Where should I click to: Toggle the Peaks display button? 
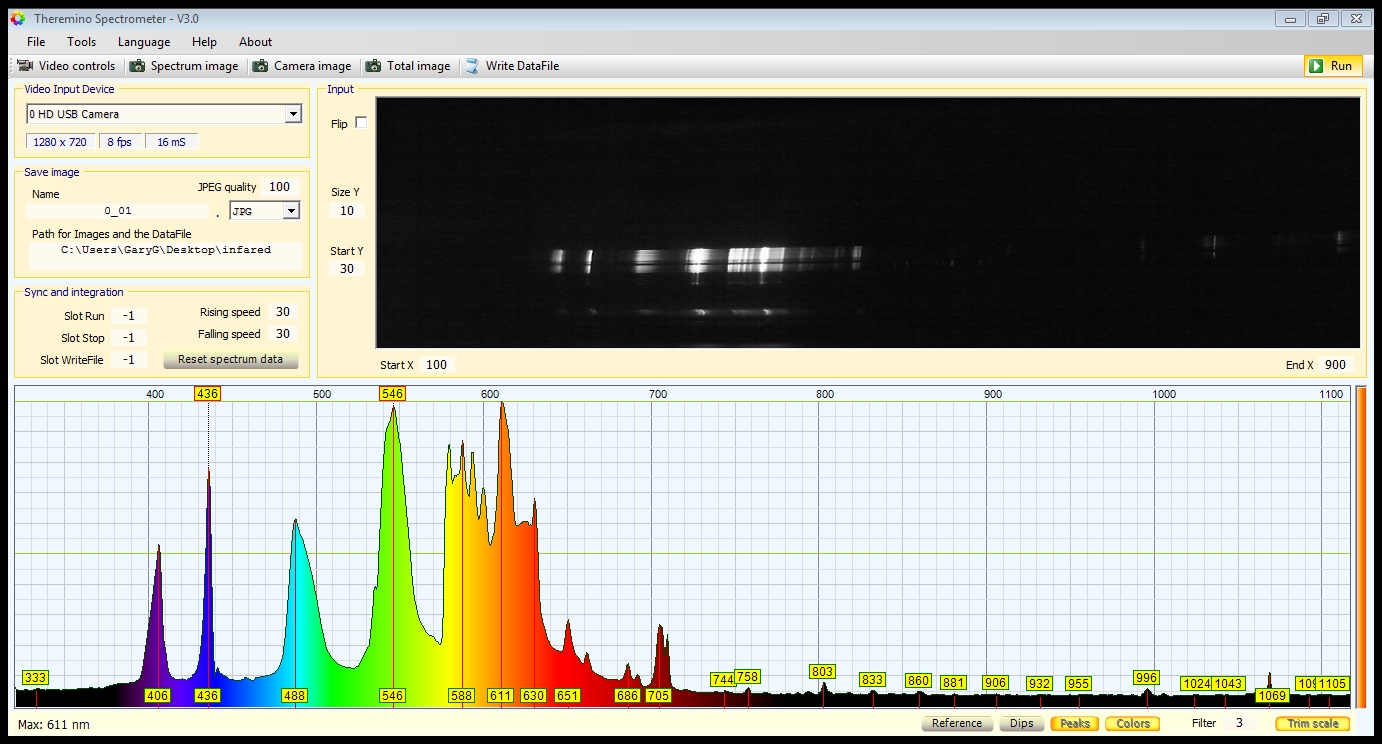(1074, 723)
